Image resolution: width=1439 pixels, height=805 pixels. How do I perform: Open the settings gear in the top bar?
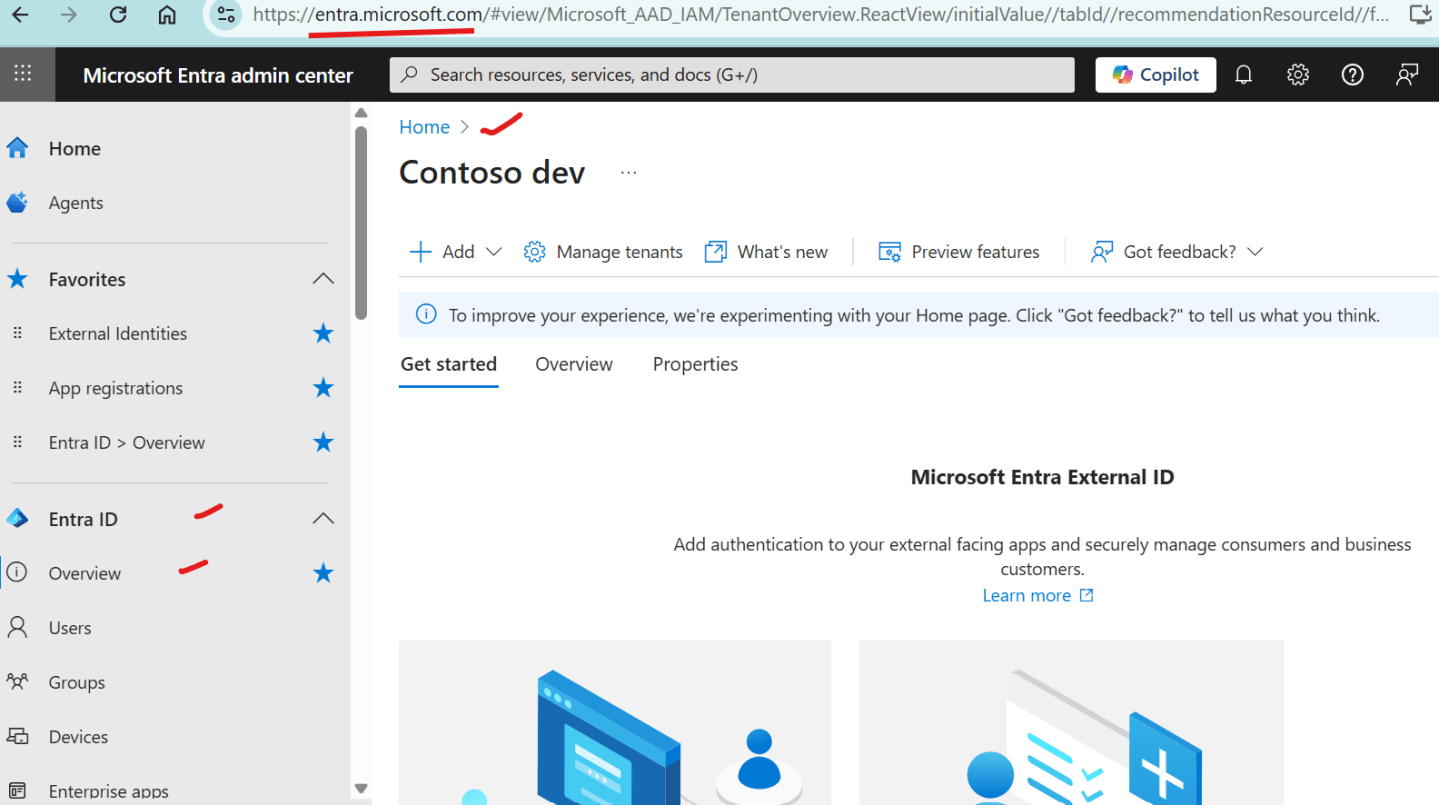click(1297, 74)
